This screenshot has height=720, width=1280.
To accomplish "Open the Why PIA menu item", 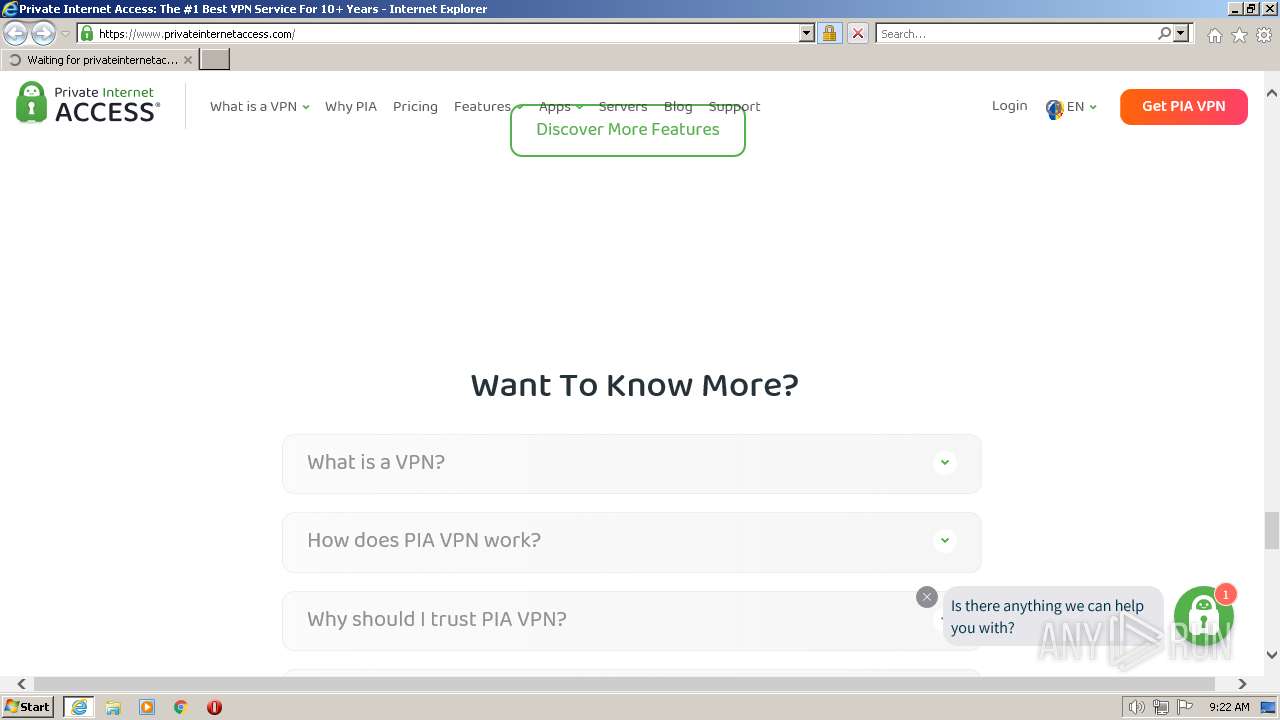I will coord(351,106).
